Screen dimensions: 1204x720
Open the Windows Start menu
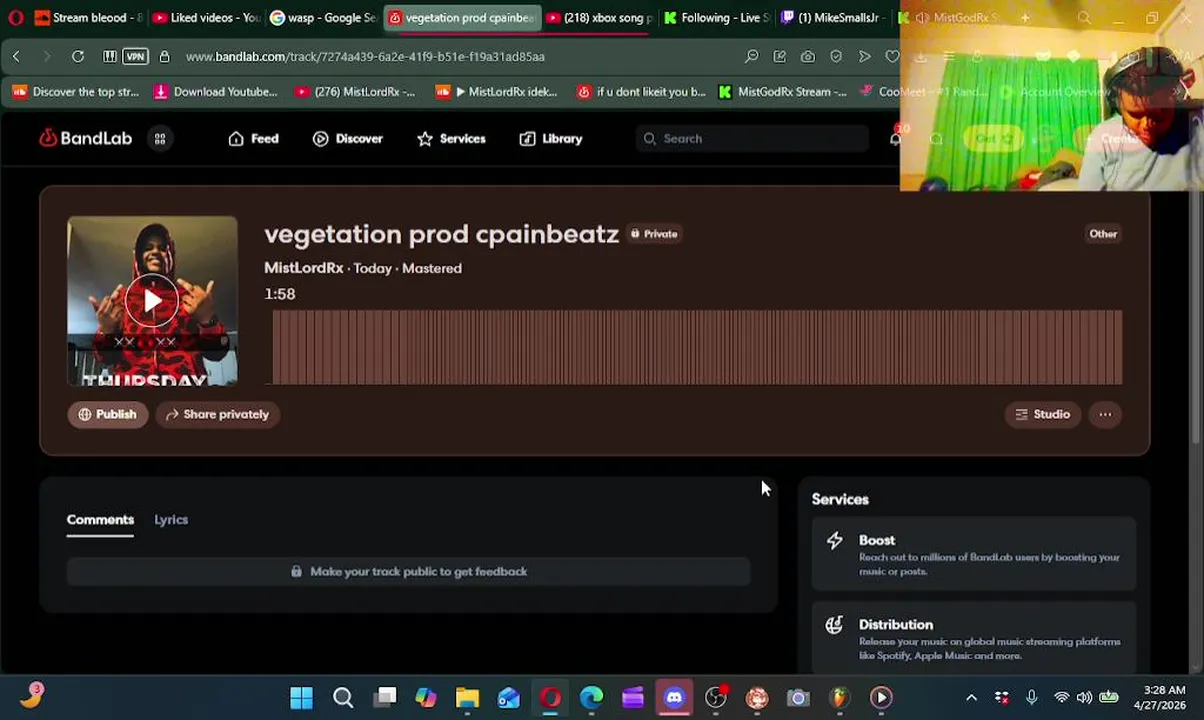(301, 697)
